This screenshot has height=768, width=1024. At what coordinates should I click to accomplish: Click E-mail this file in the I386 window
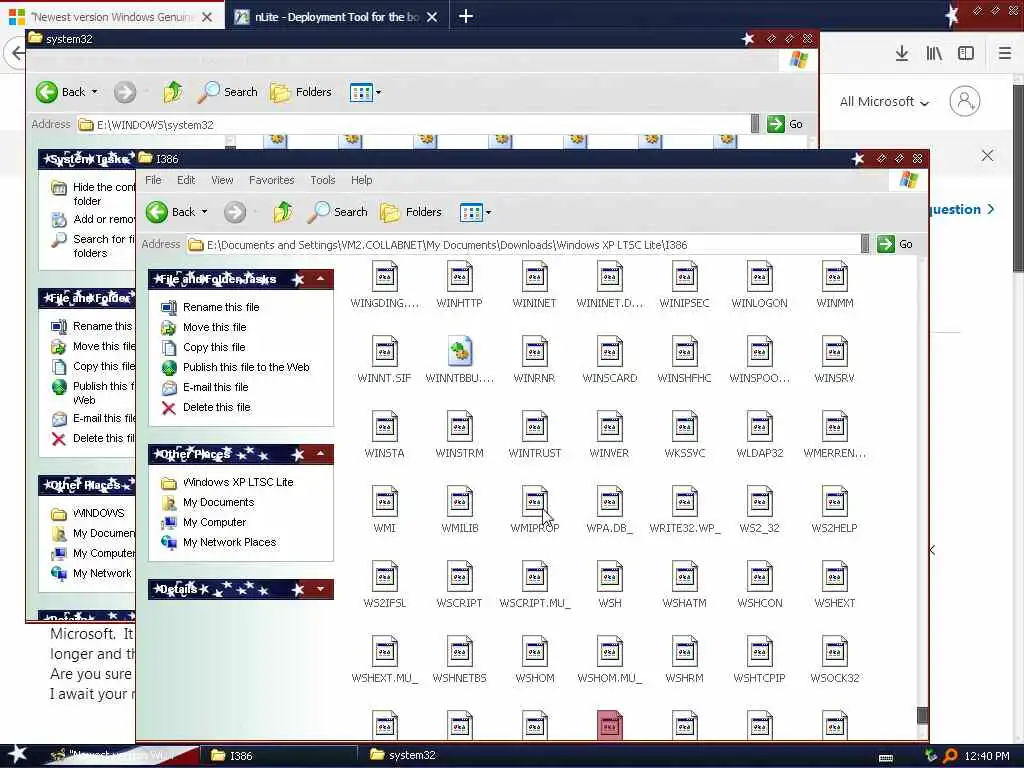(x=216, y=387)
